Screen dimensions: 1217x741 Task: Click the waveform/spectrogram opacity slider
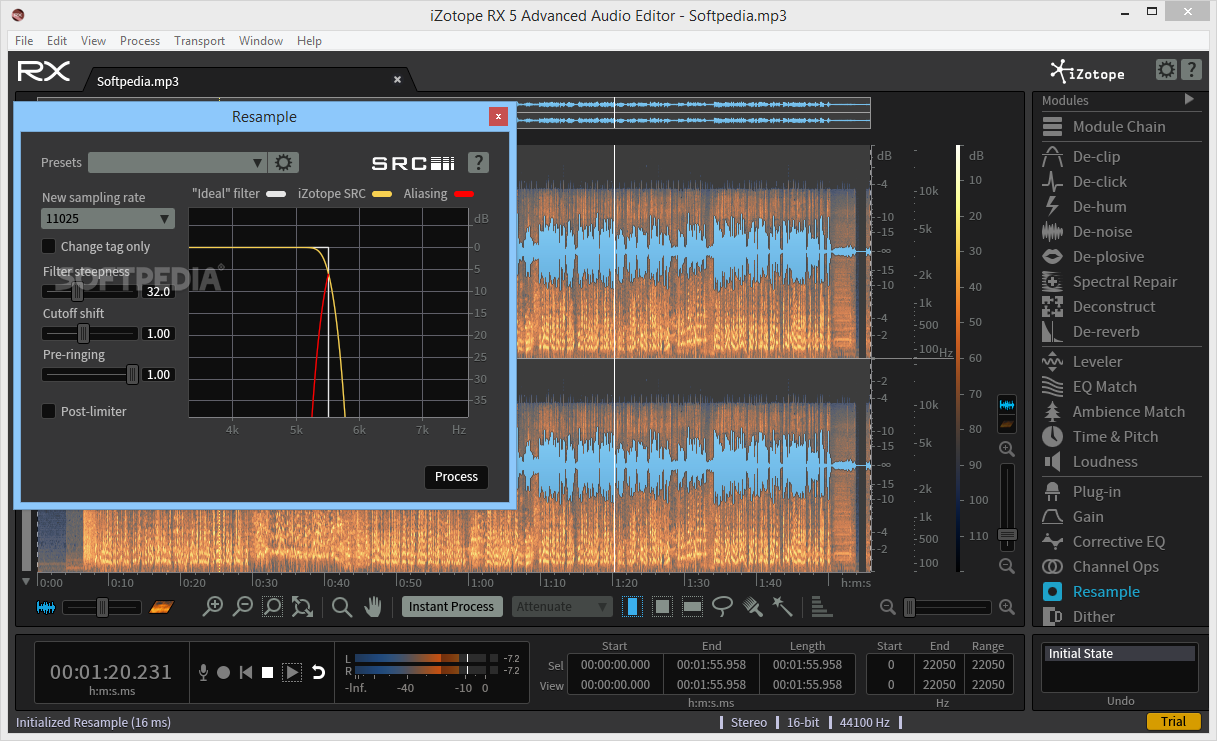pos(102,607)
